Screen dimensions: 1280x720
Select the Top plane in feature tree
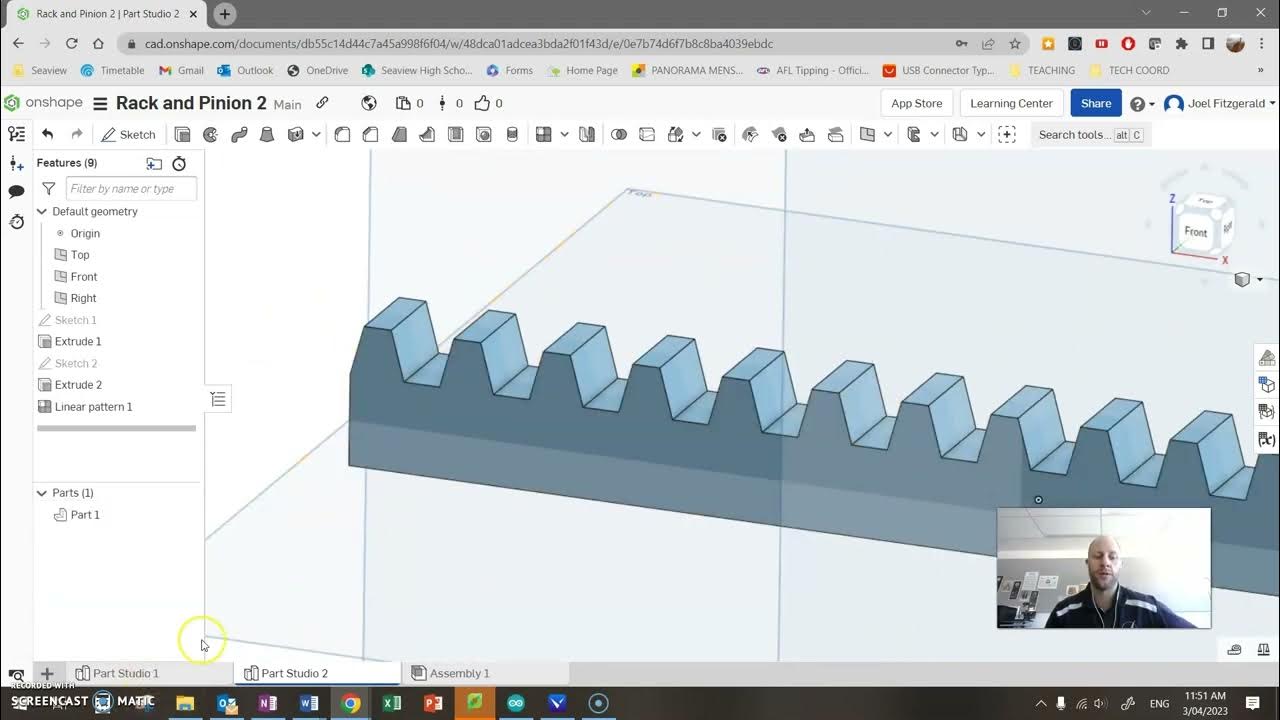80,255
